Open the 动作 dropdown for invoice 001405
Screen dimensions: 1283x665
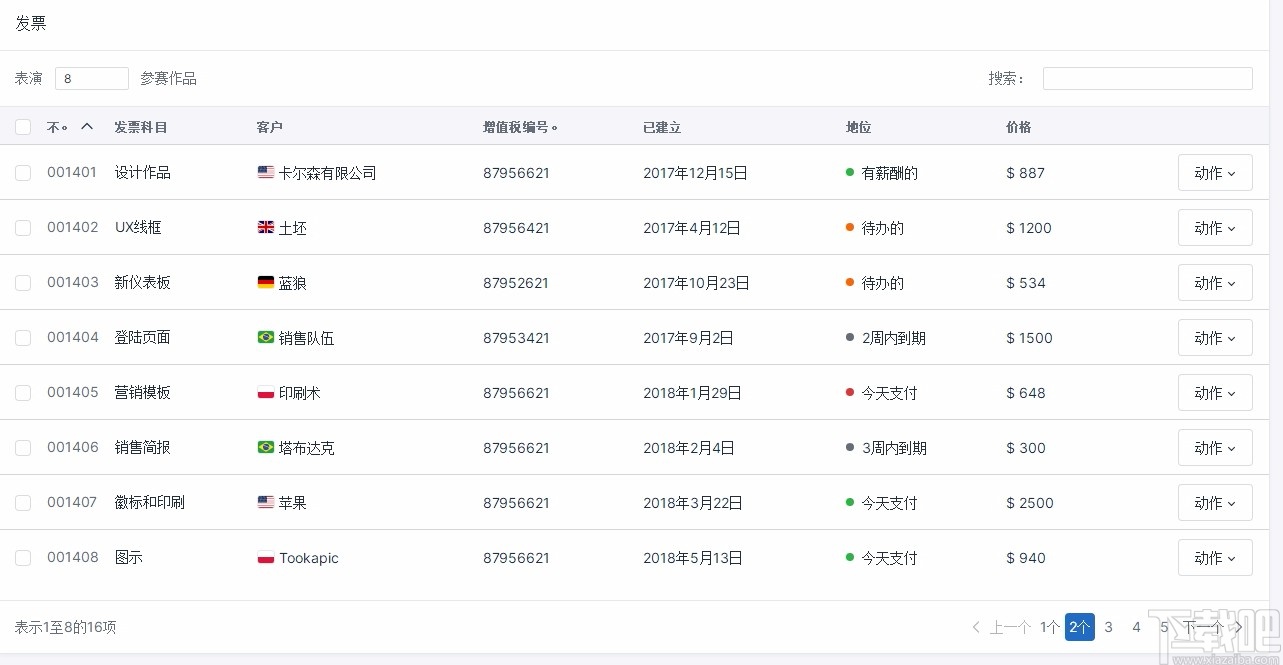click(x=1215, y=392)
